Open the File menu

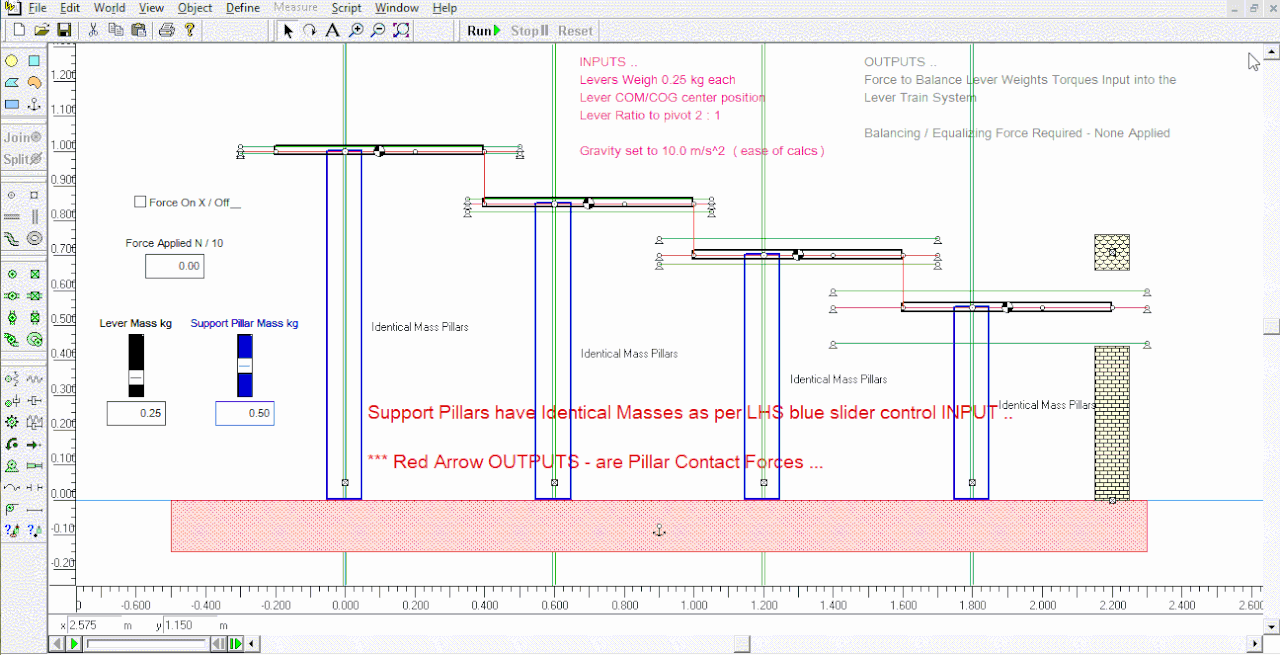(x=37, y=8)
